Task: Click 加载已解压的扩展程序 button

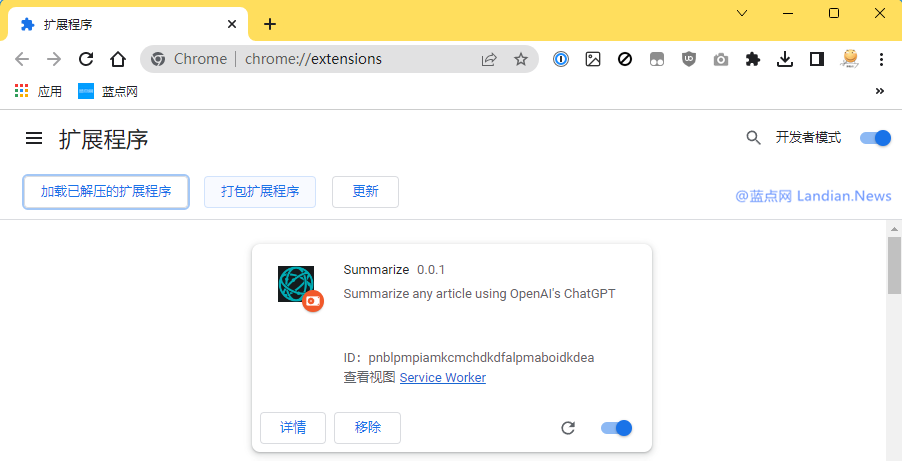Action: coord(106,192)
